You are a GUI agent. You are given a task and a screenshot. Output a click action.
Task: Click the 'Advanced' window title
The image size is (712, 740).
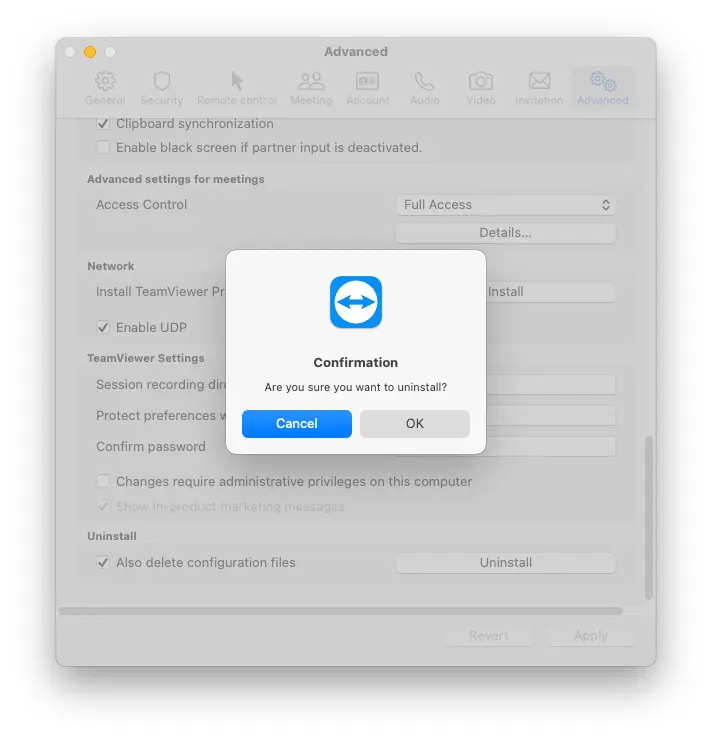356,51
